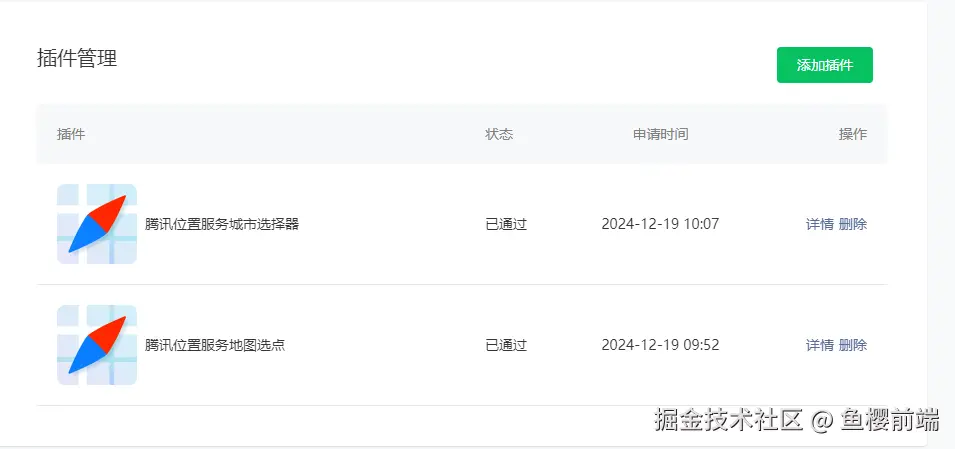Click 已通过 status of 城市选择器 row
The height and width of the screenshot is (449, 955).
[x=506, y=224]
